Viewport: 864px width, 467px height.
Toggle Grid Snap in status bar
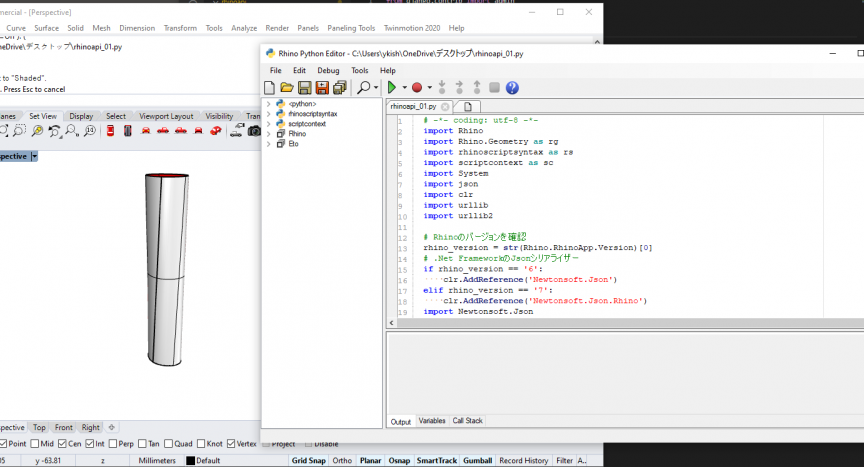(x=307, y=460)
